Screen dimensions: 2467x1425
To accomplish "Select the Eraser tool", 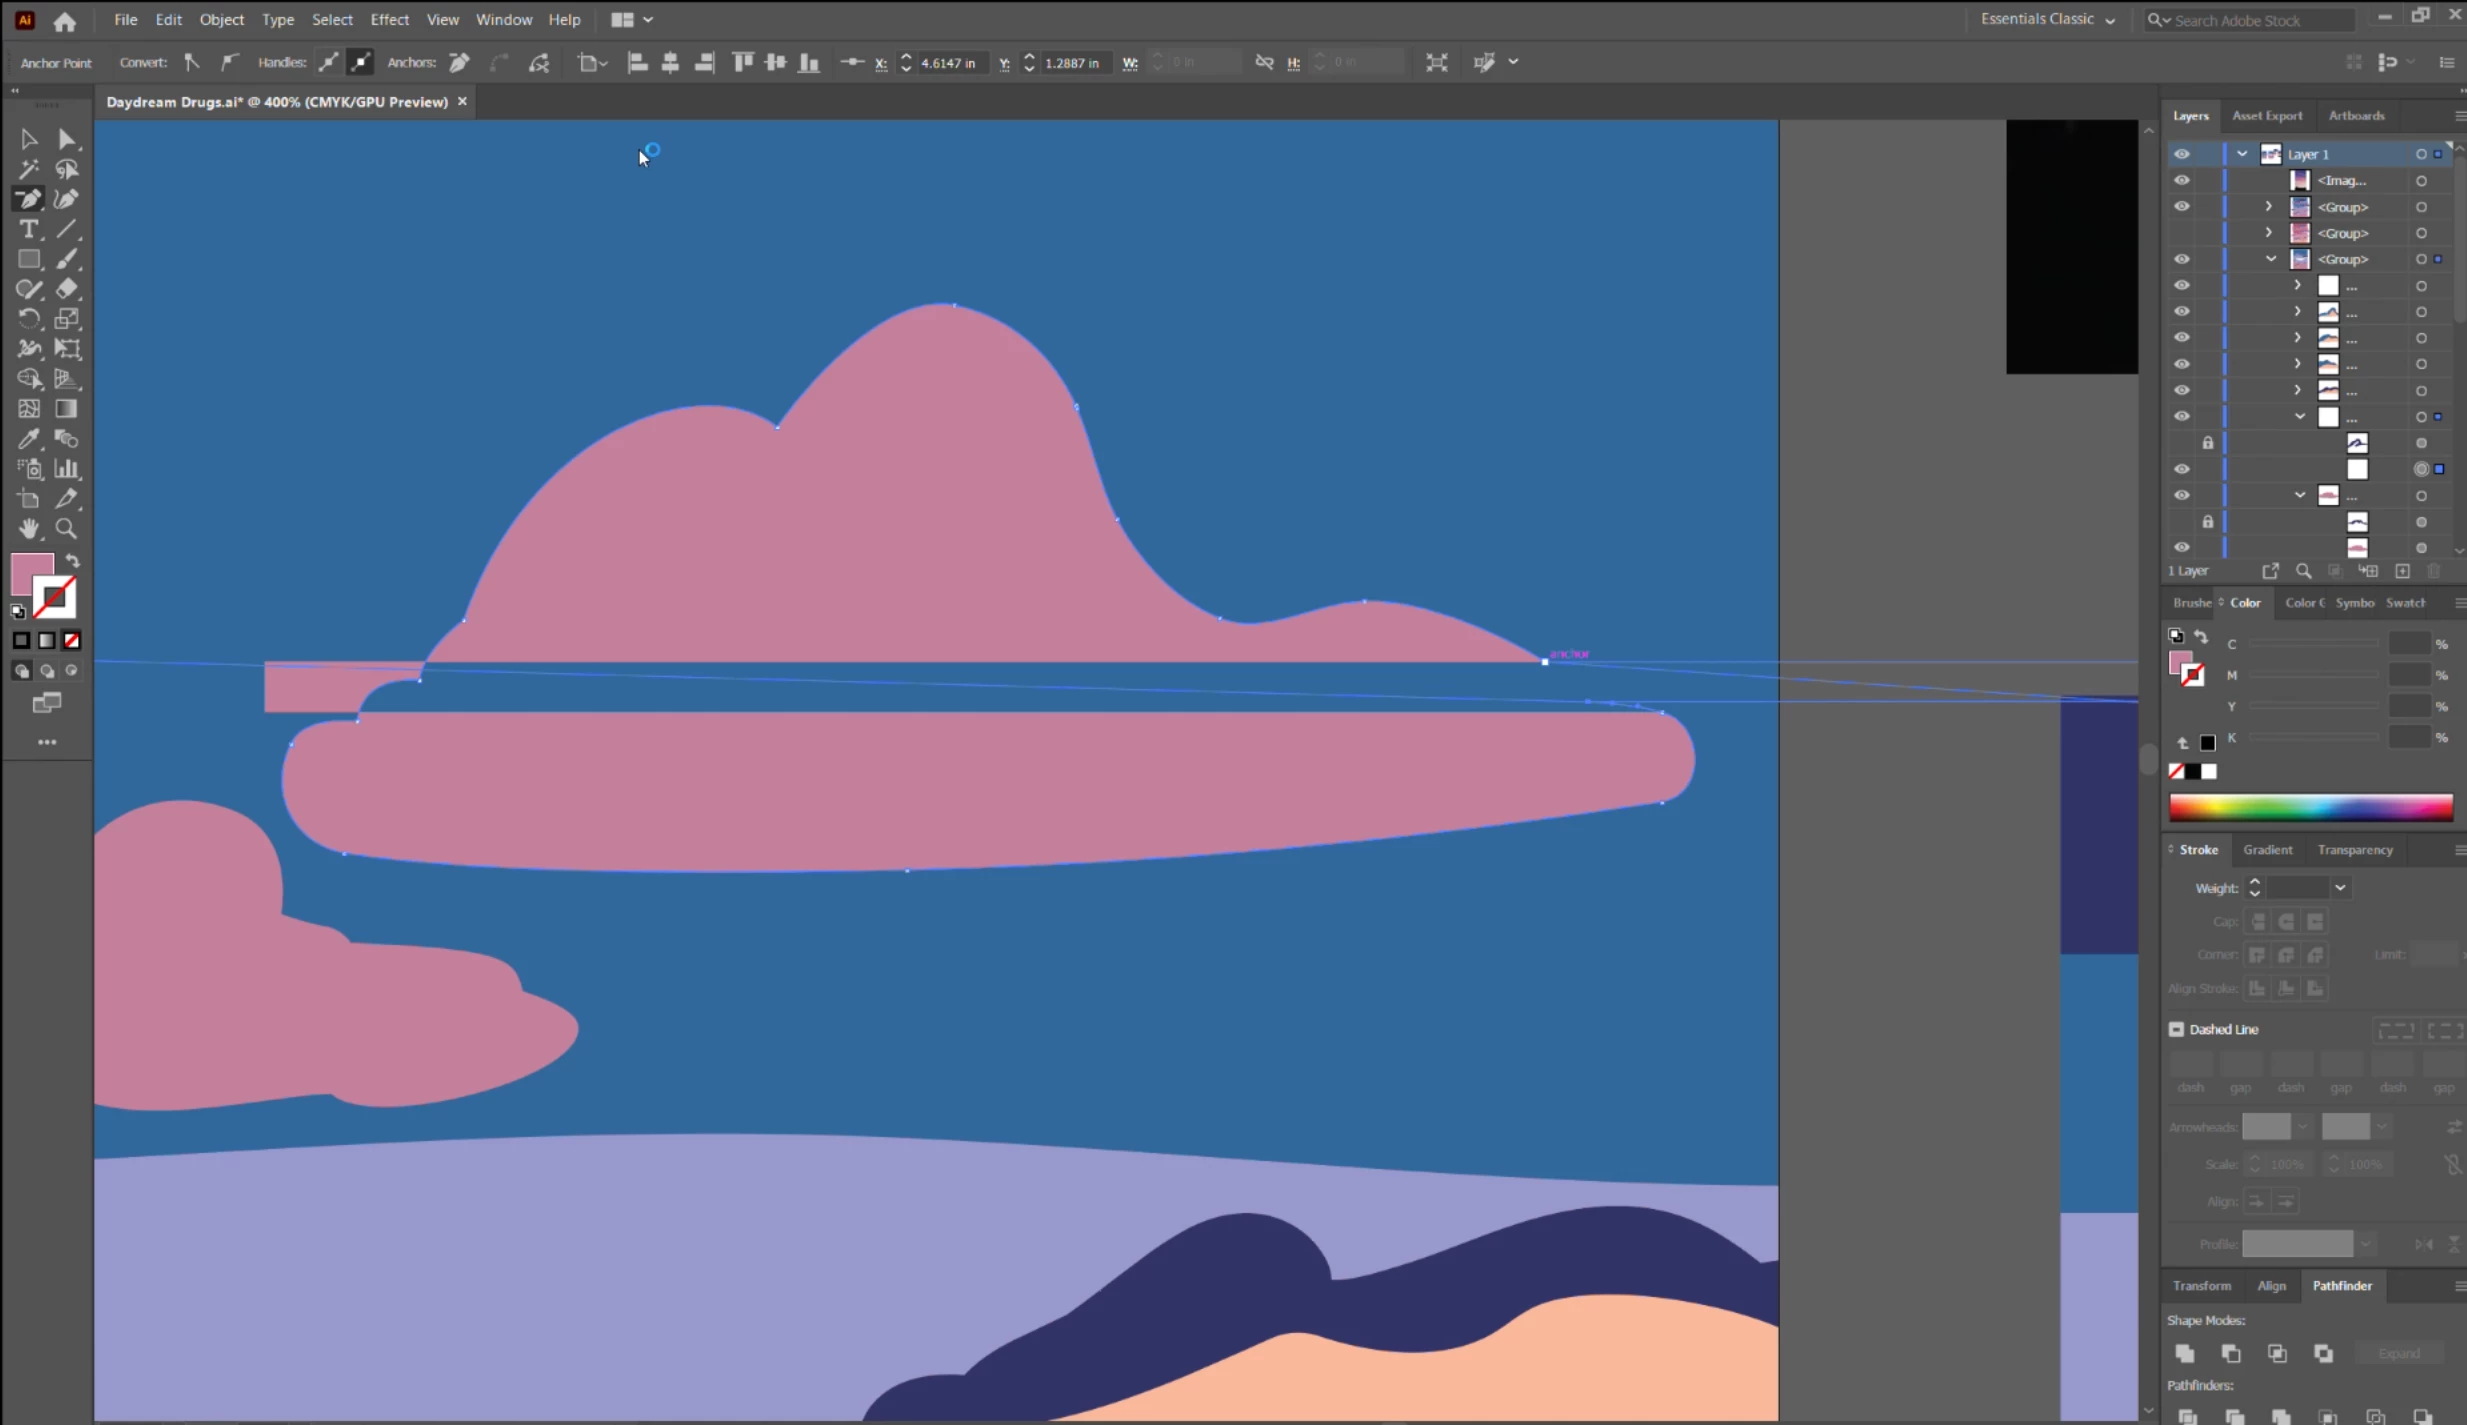I will (x=66, y=289).
